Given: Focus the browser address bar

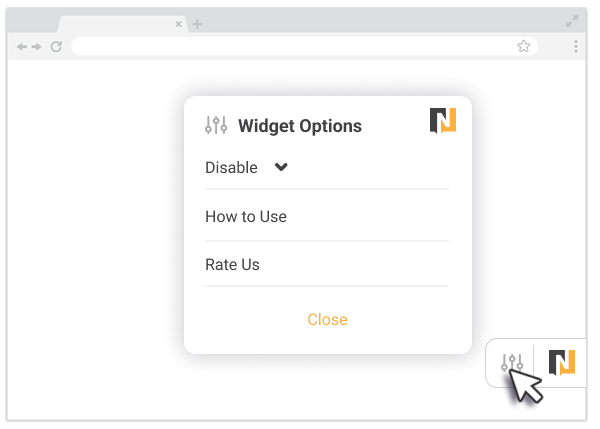Looking at the screenshot, I should pos(290,46).
